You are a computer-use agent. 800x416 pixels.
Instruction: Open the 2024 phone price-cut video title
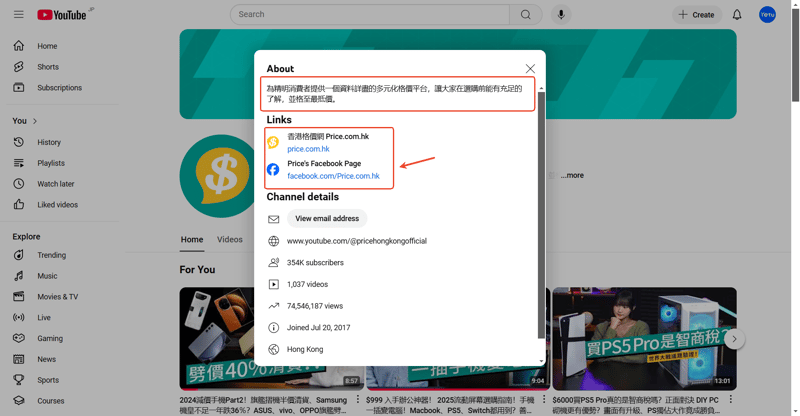(263, 405)
